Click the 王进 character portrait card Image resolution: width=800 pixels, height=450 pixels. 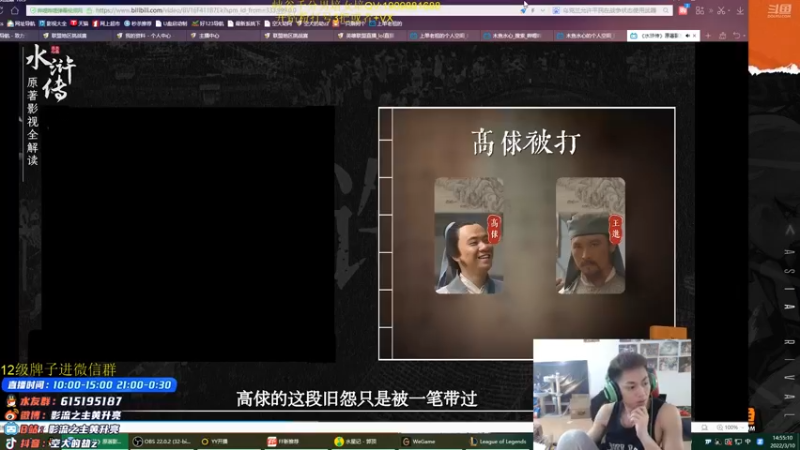click(590, 236)
